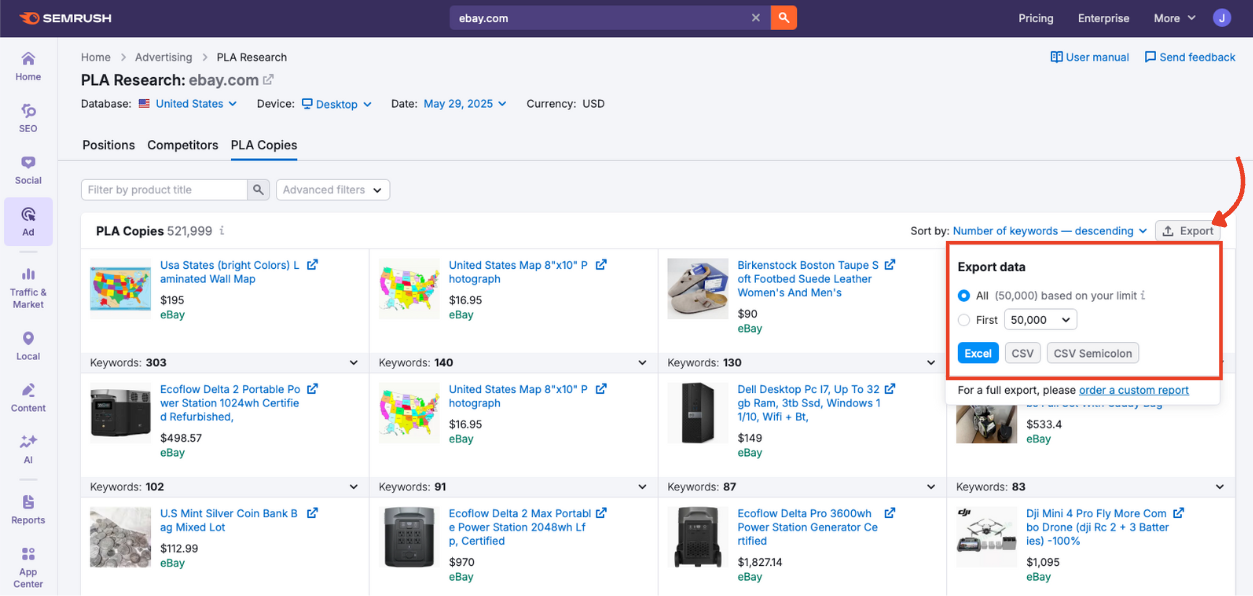Viewport: 1253px width, 596px height.
Task: Open the 50,000 row count dropdown
Action: tap(1040, 320)
